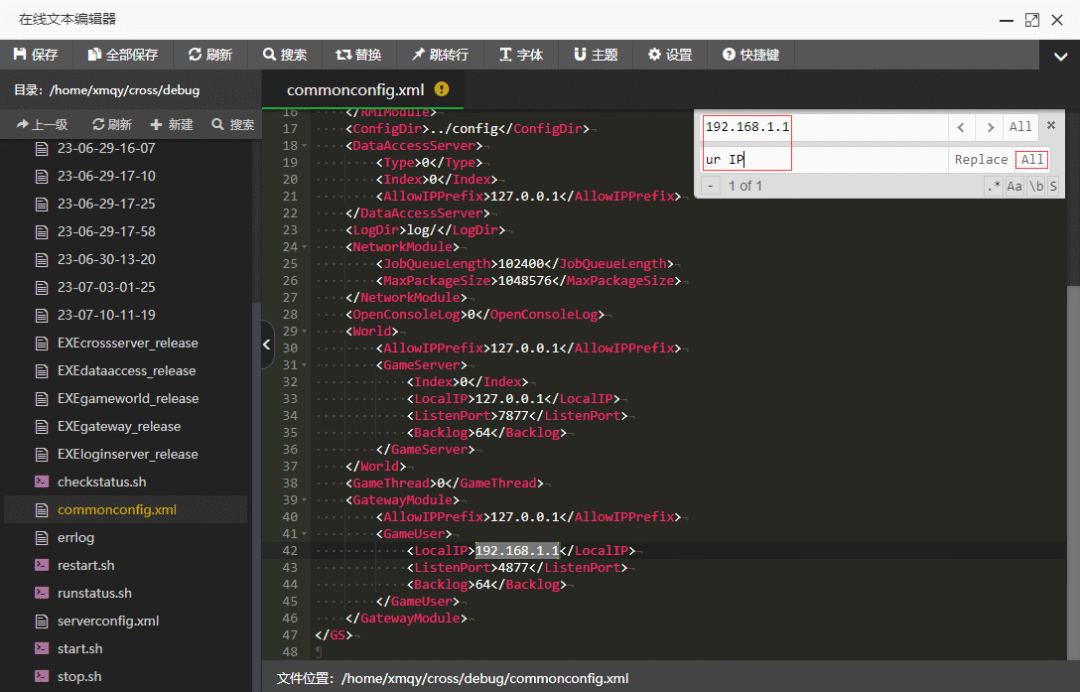Go up with 上一级 button

[42, 124]
